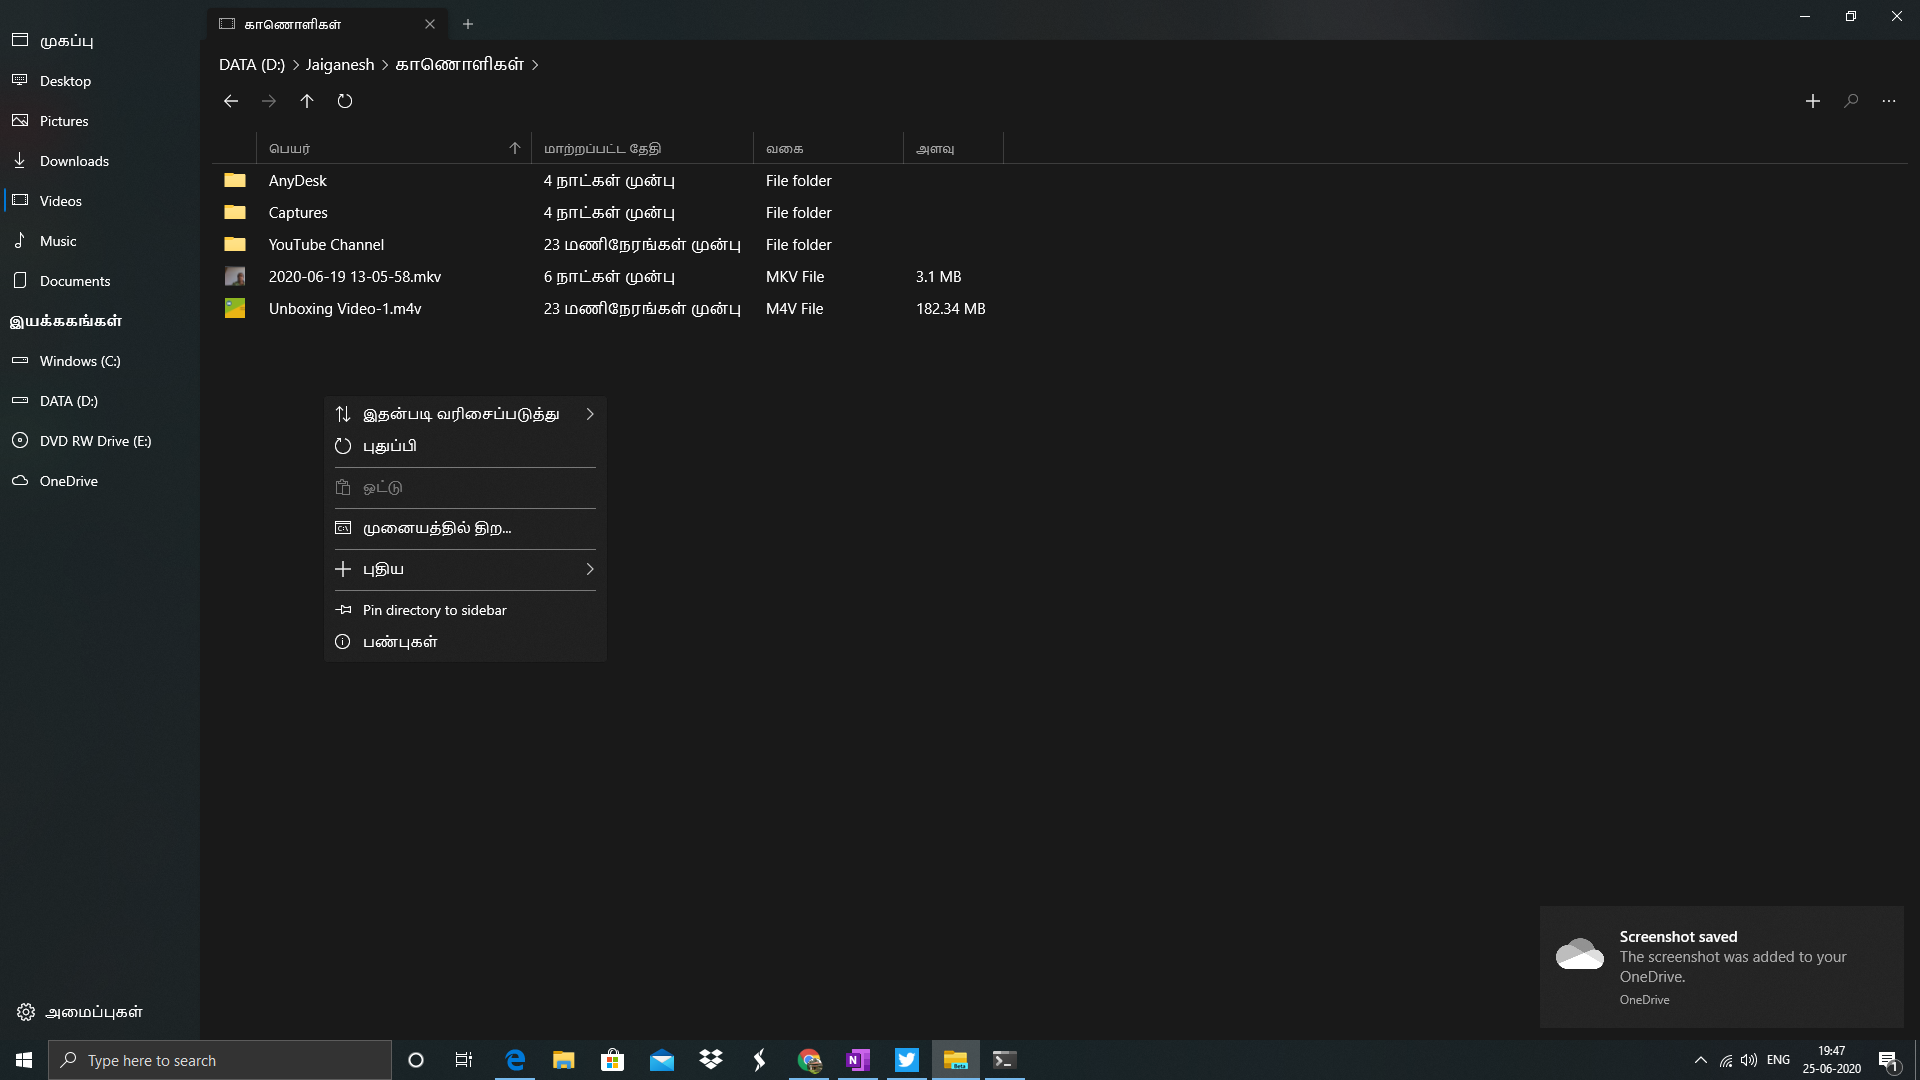Open Settings via the gear icon

pos(27,1011)
